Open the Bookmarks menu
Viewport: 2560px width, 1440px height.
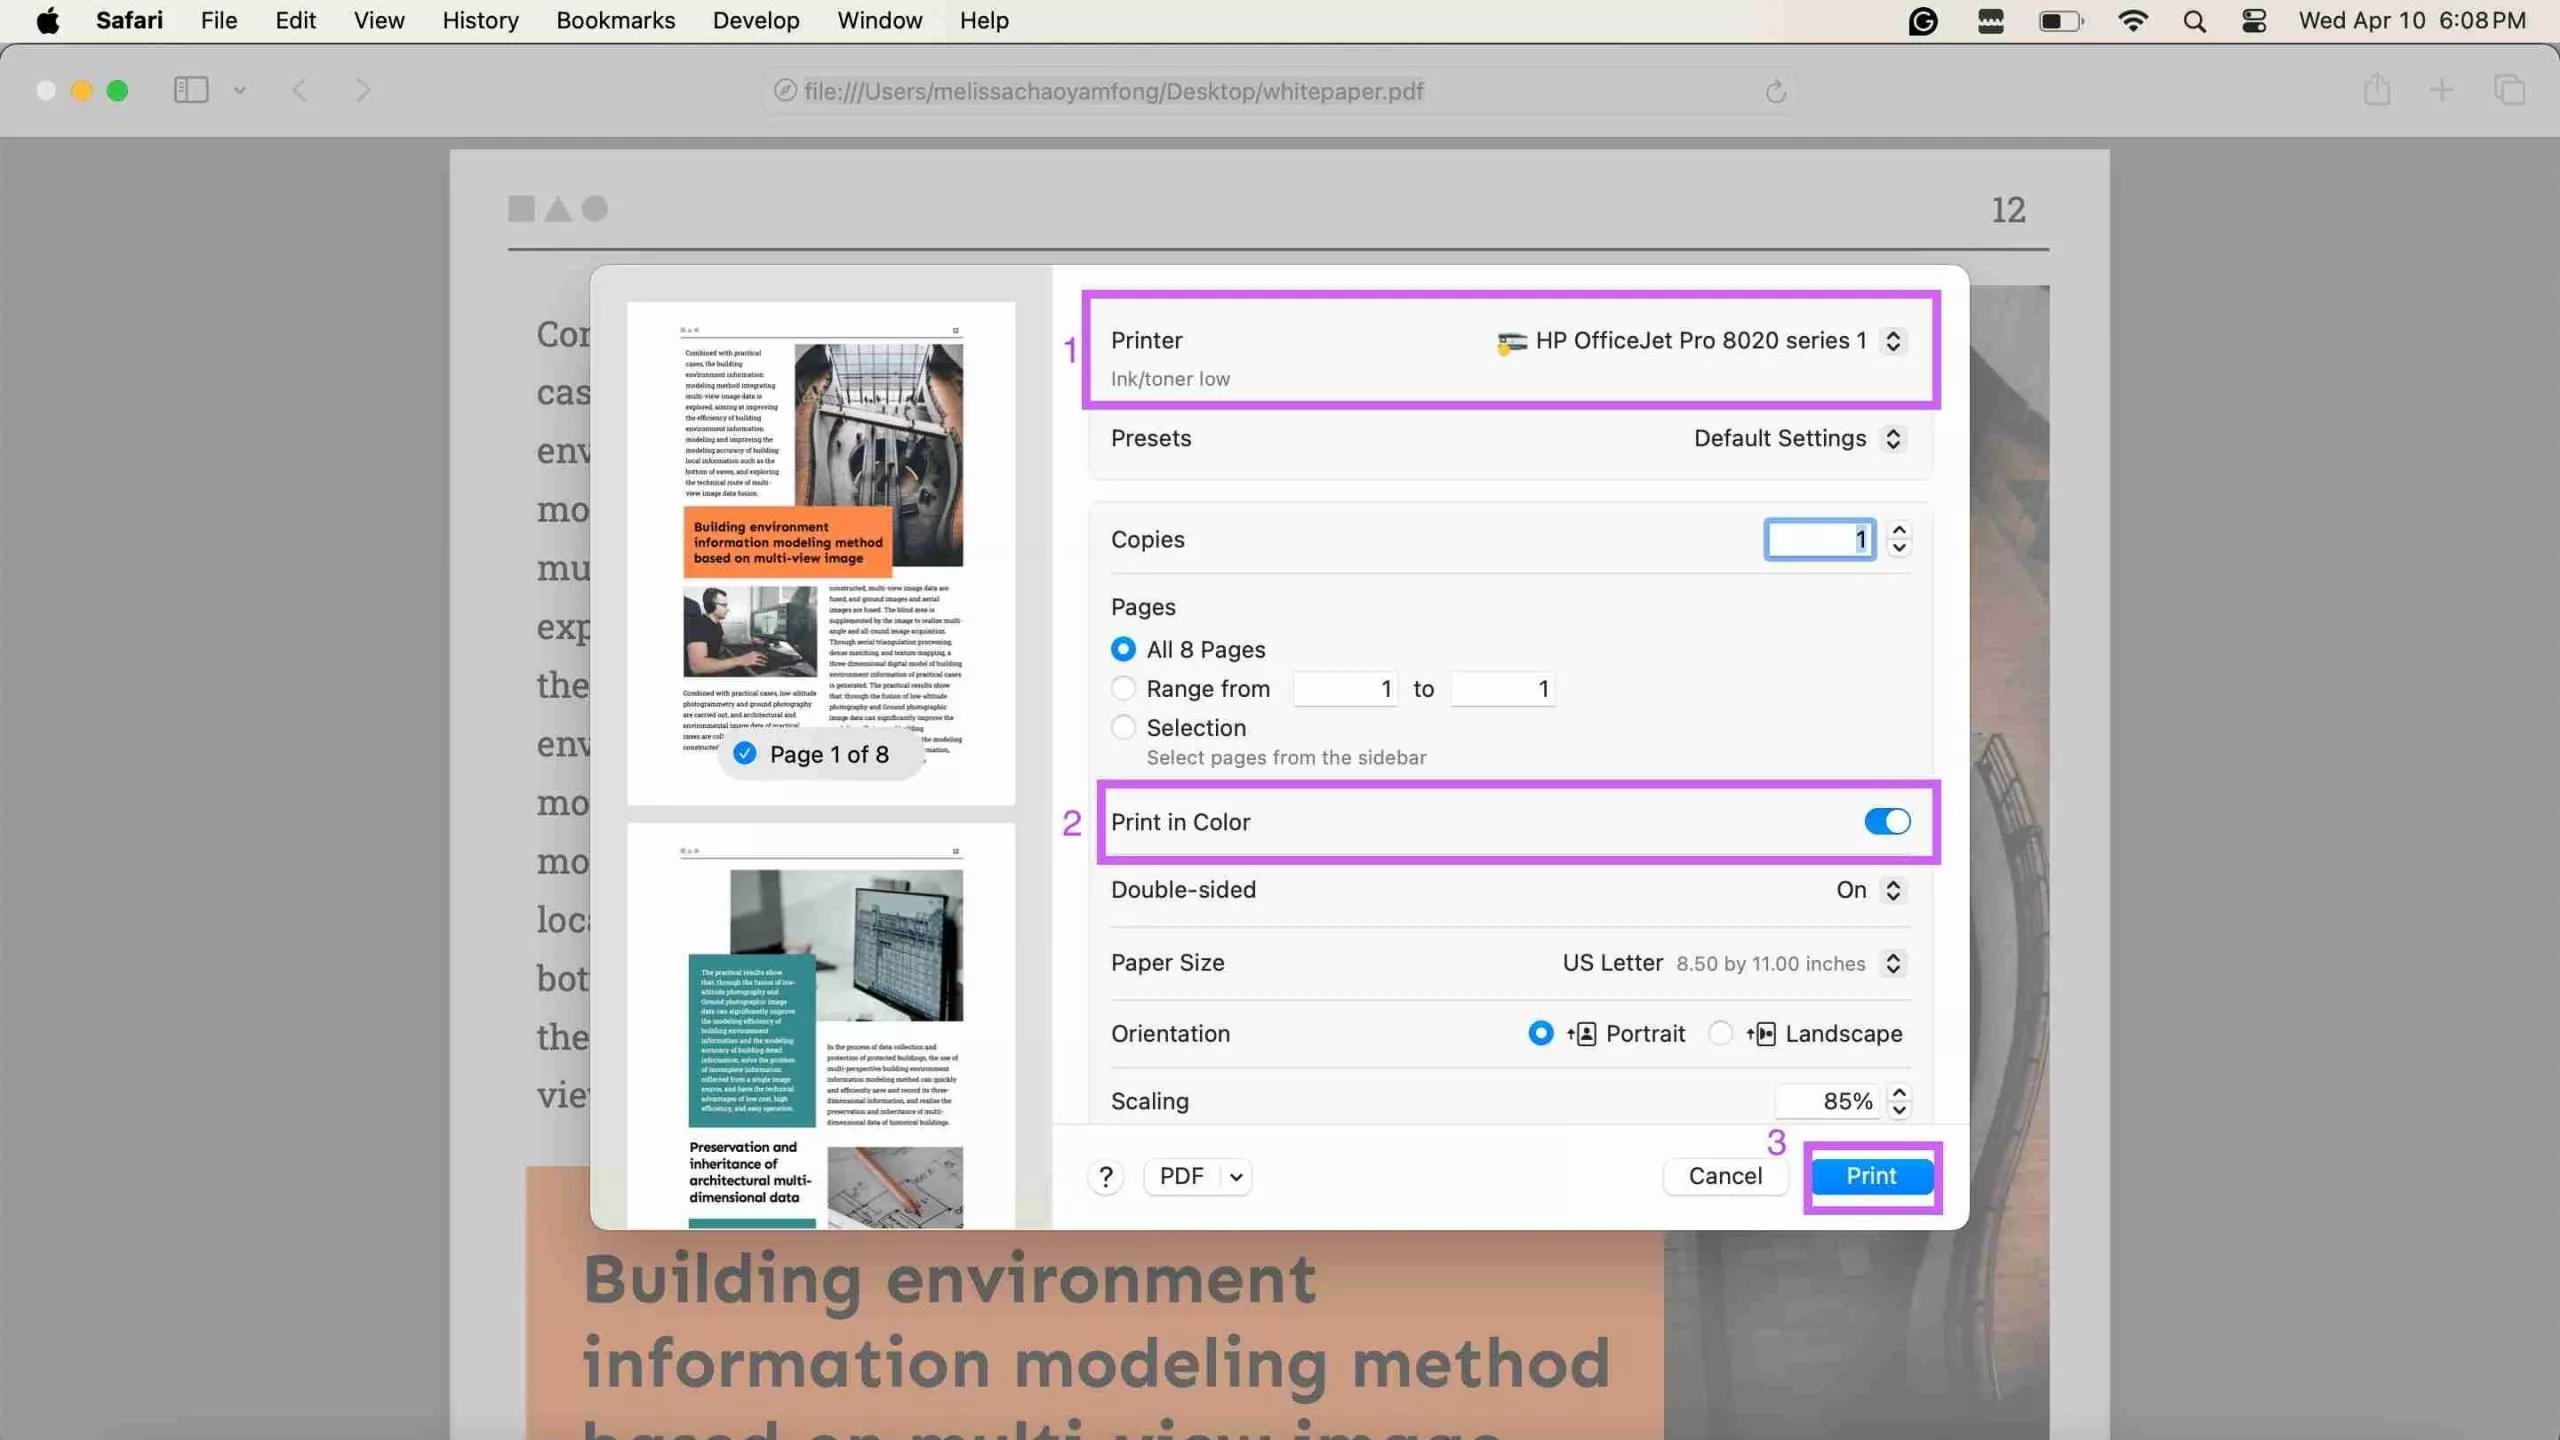tap(615, 20)
